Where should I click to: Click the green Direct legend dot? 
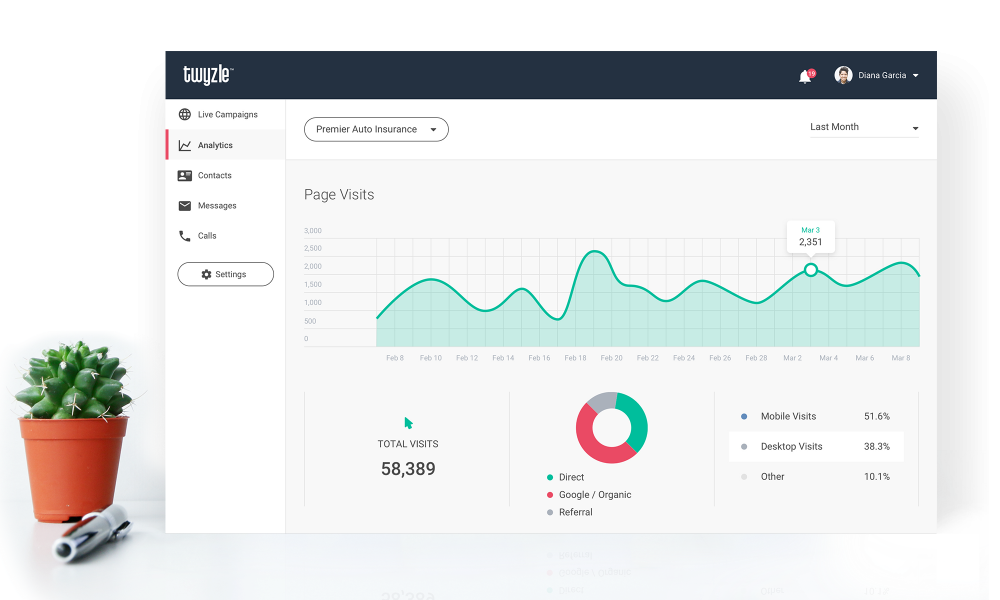(550, 477)
